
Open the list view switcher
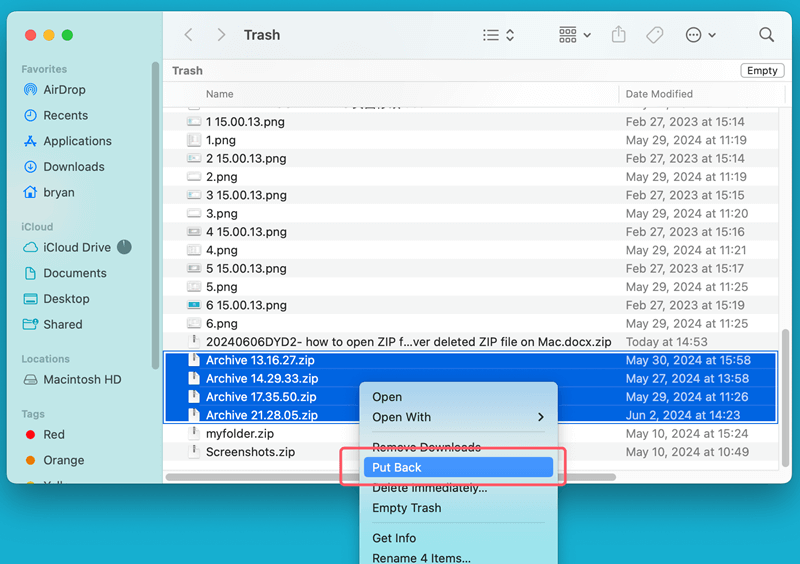(498, 35)
